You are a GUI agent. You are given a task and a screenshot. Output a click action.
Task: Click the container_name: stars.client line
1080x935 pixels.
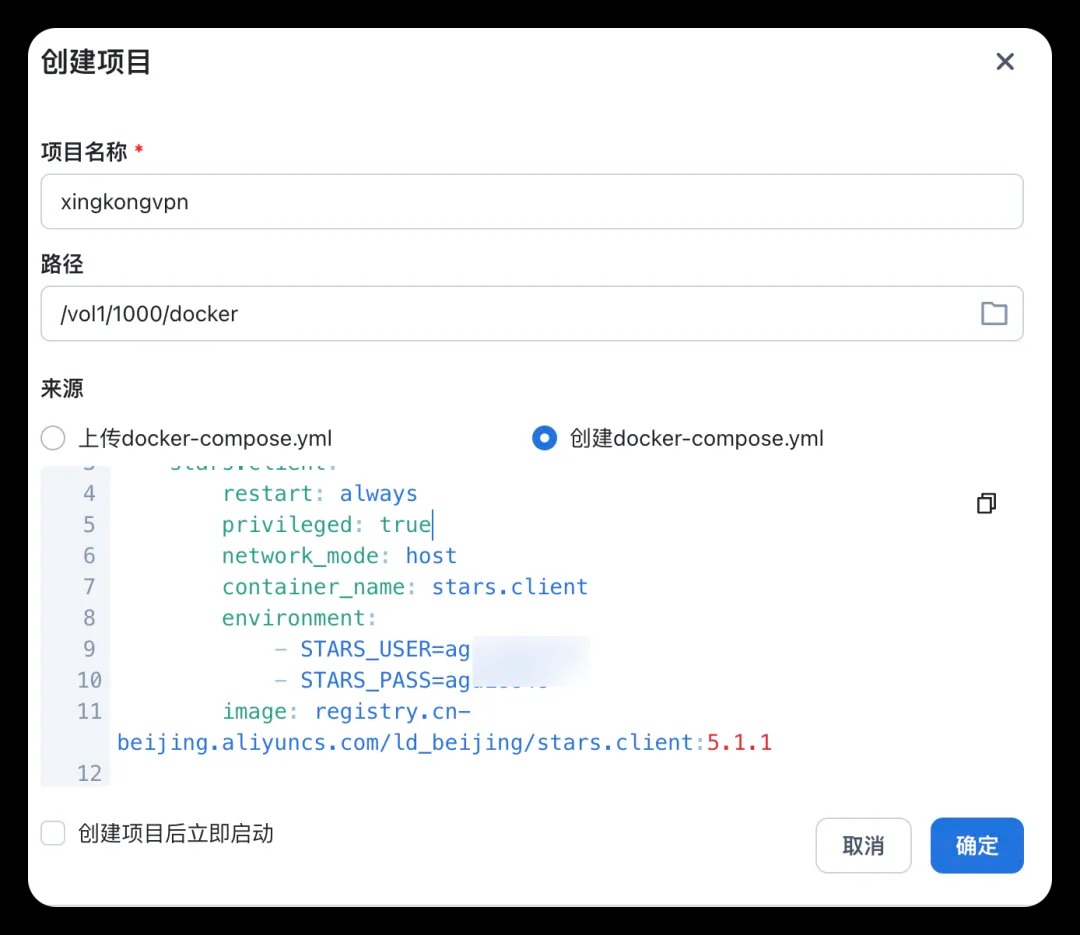(404, 587)
